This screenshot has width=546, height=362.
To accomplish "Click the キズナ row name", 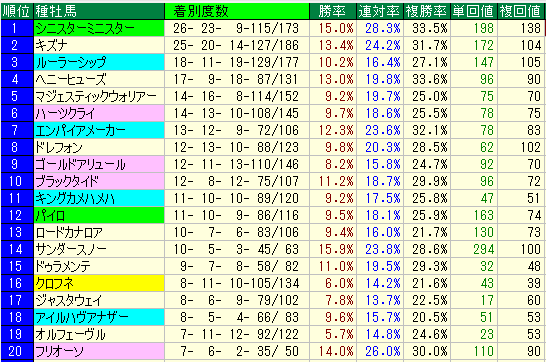I will 52,45.
